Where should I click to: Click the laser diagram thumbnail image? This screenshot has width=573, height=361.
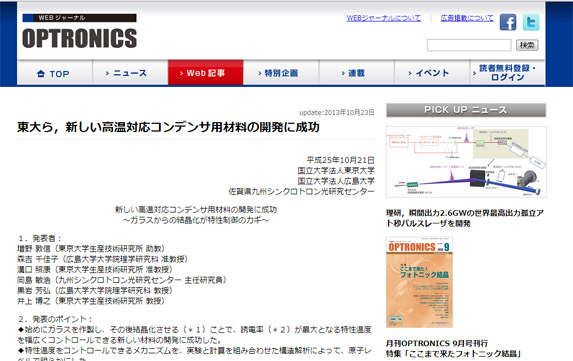(466, 162)
